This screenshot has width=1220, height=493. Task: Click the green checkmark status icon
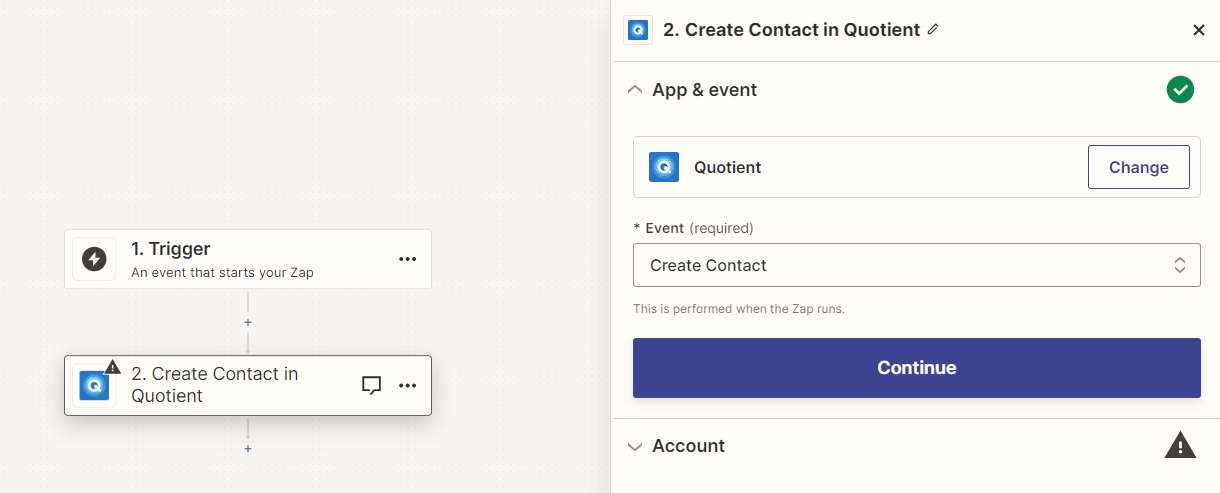(x=1180, y=90)
